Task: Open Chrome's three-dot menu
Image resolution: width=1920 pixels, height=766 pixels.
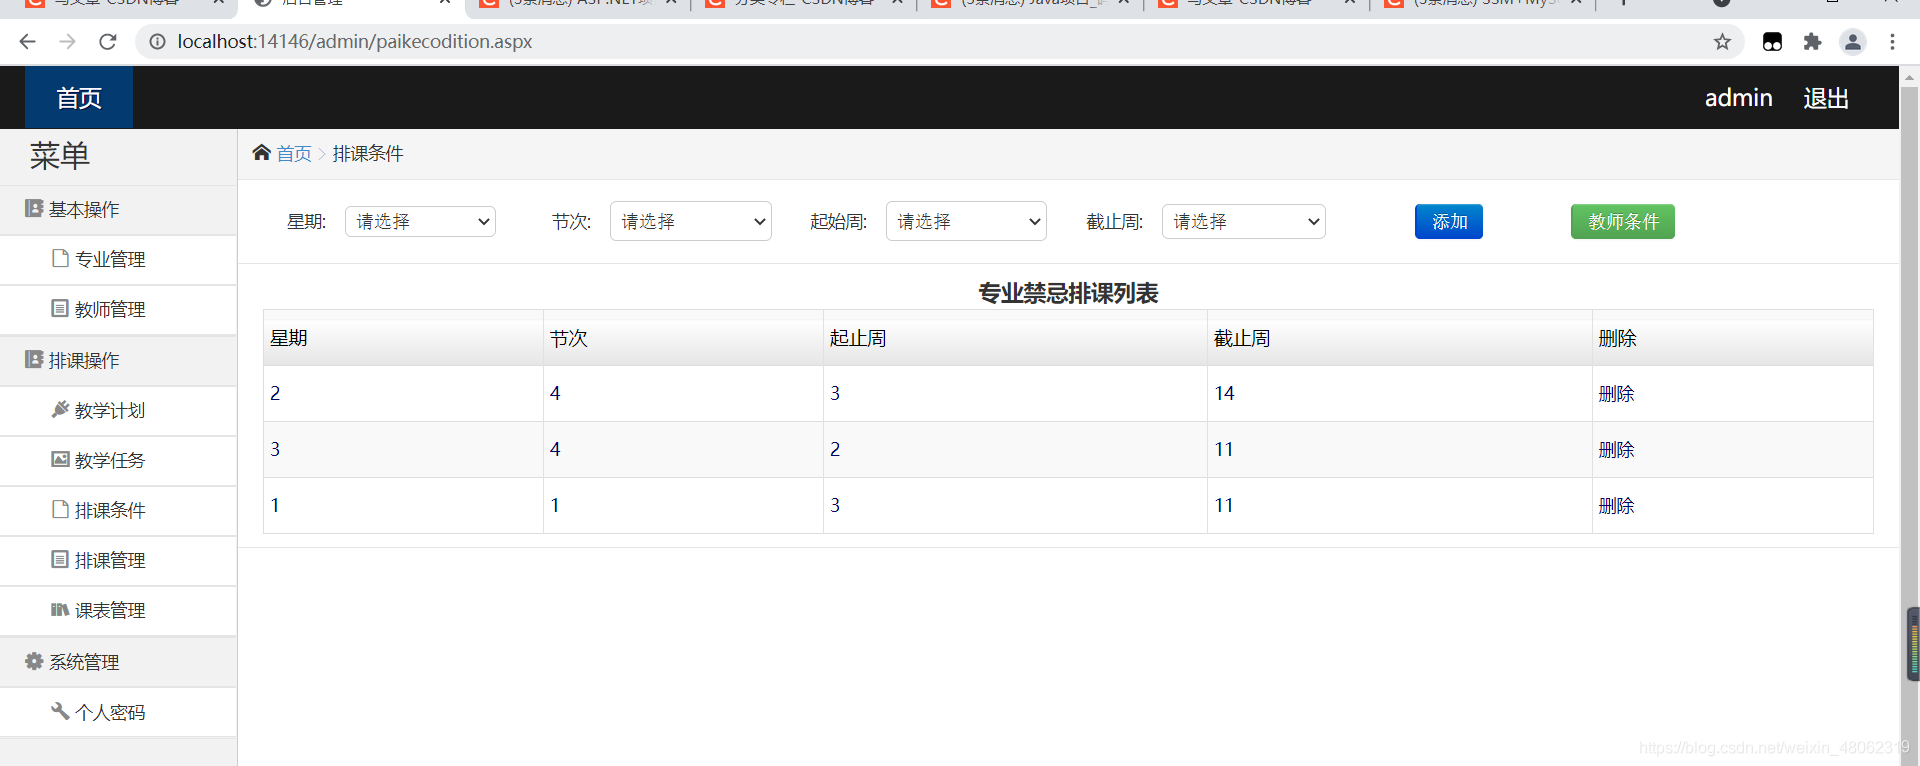Action: pyautogui.click(x=1892, y=41)
